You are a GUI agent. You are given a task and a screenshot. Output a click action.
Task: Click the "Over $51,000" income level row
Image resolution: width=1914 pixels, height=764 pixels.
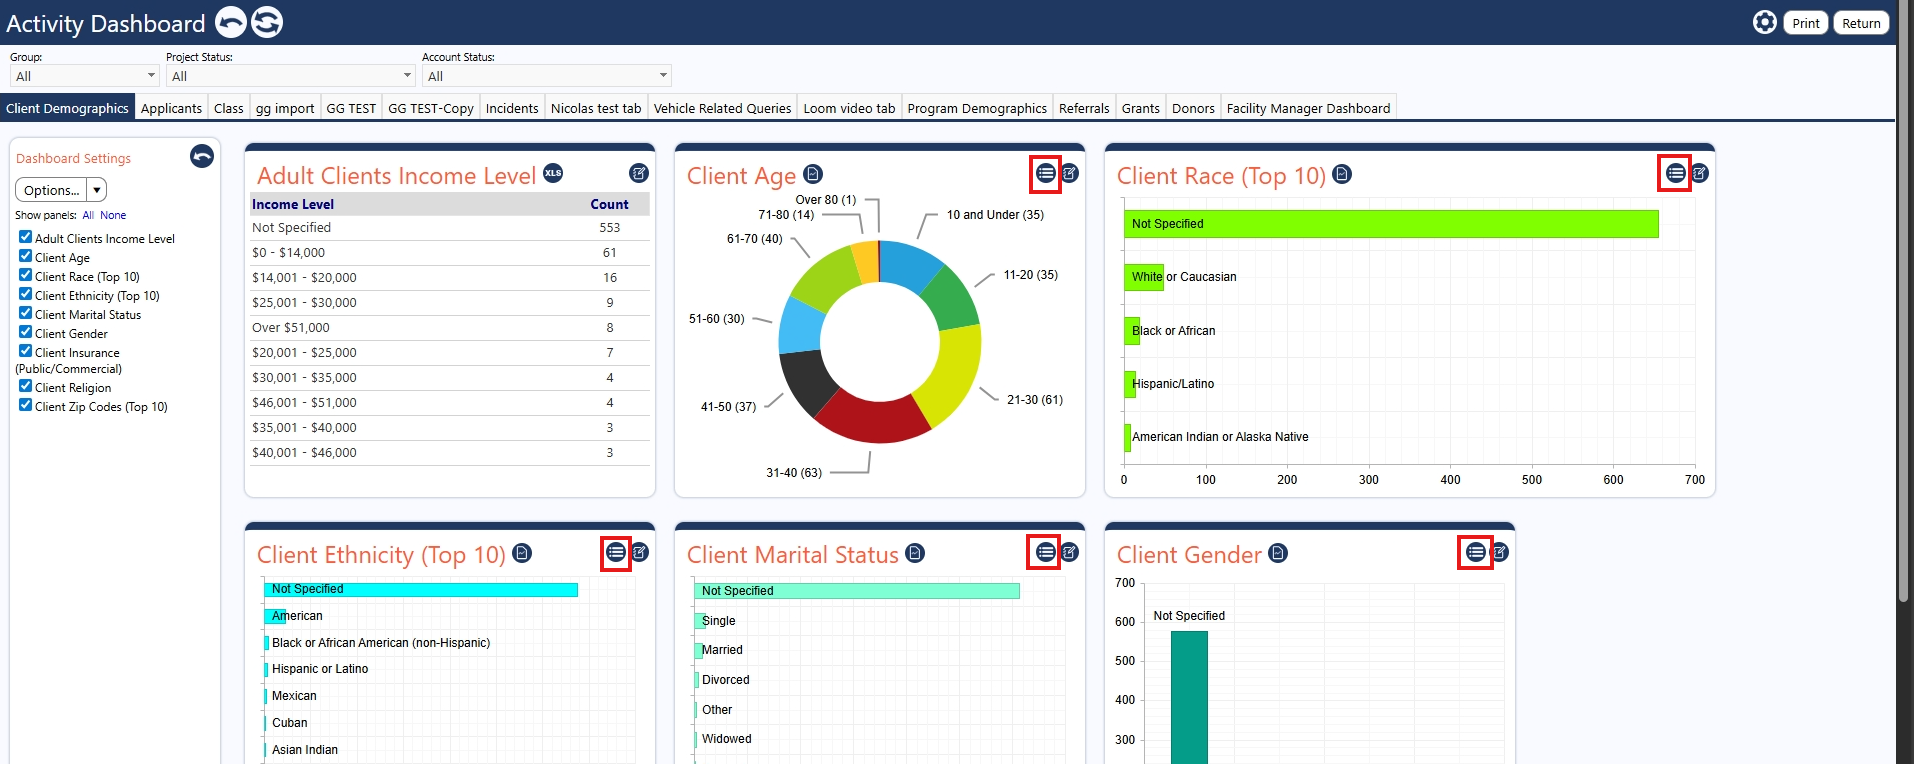pos(450,328)
